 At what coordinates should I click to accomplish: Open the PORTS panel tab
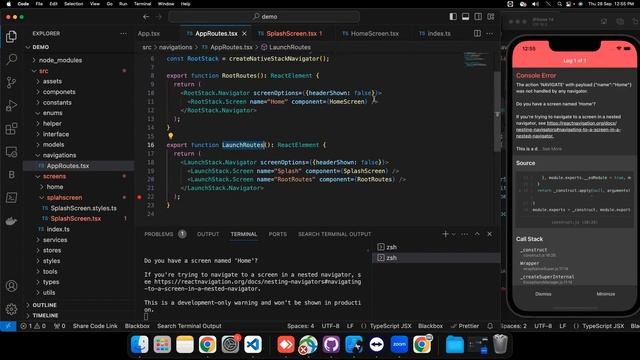(x=278, y=234)
